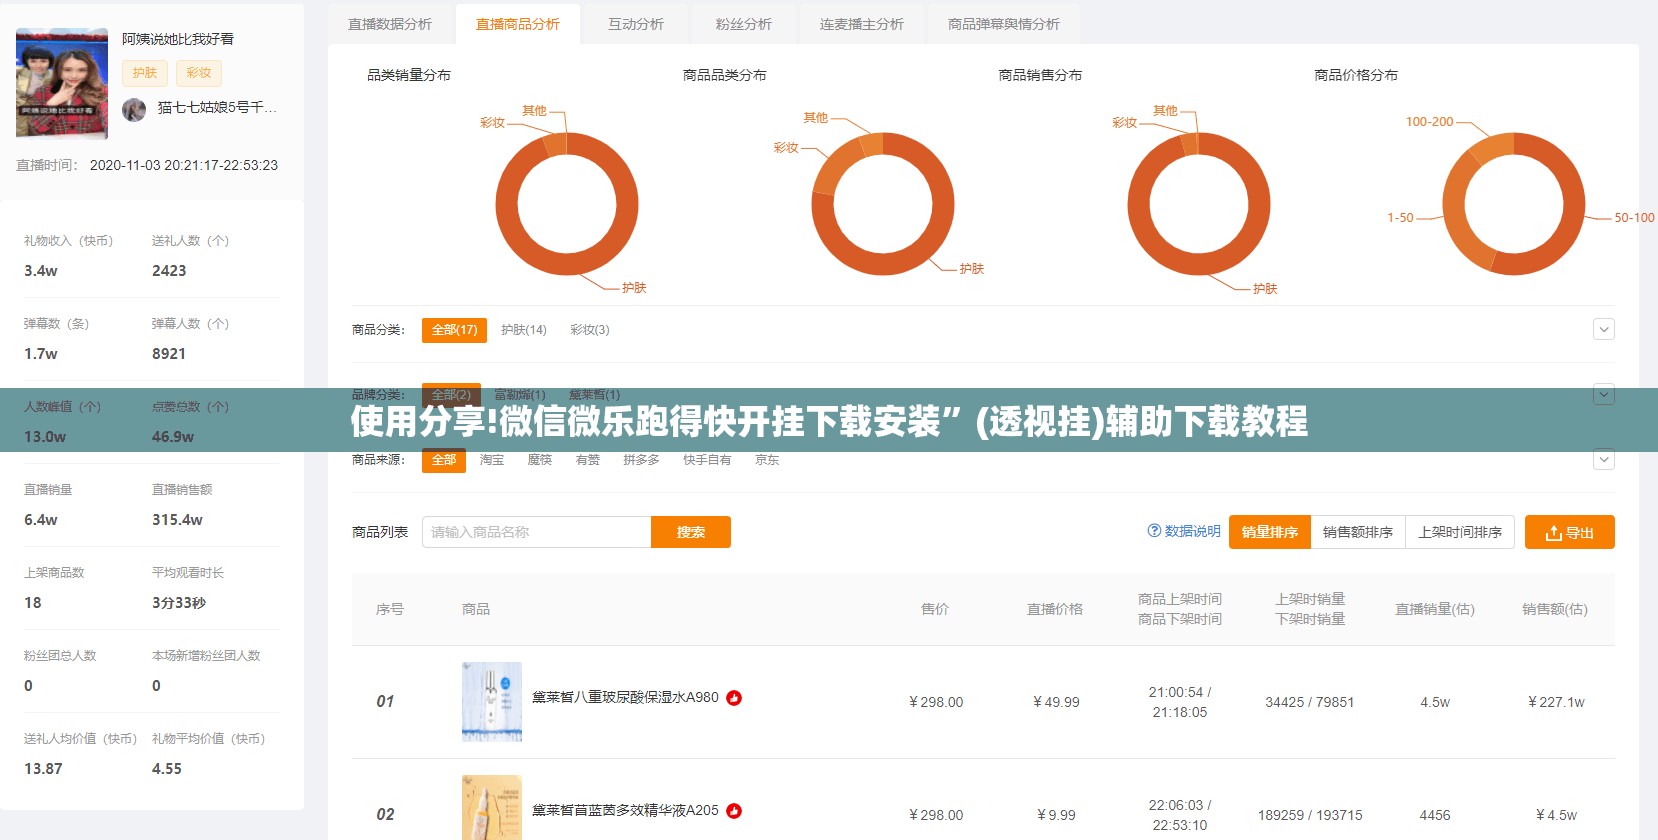Open the 连麦播主分析 tab

tap(862, 24)
